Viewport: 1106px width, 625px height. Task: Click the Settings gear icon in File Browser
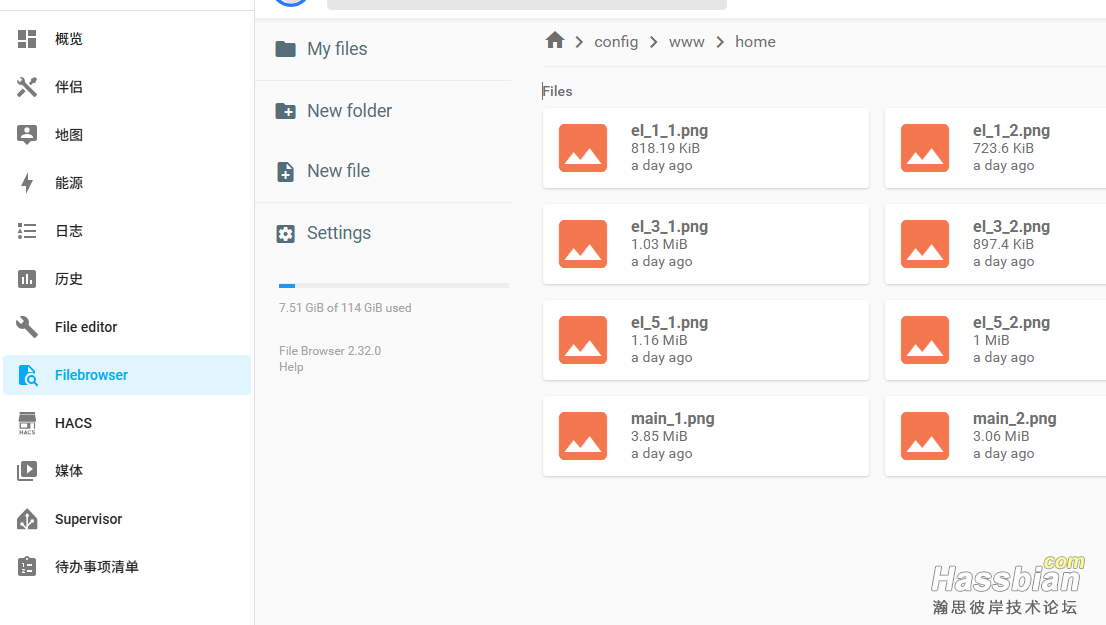click(x=286, y=233)
